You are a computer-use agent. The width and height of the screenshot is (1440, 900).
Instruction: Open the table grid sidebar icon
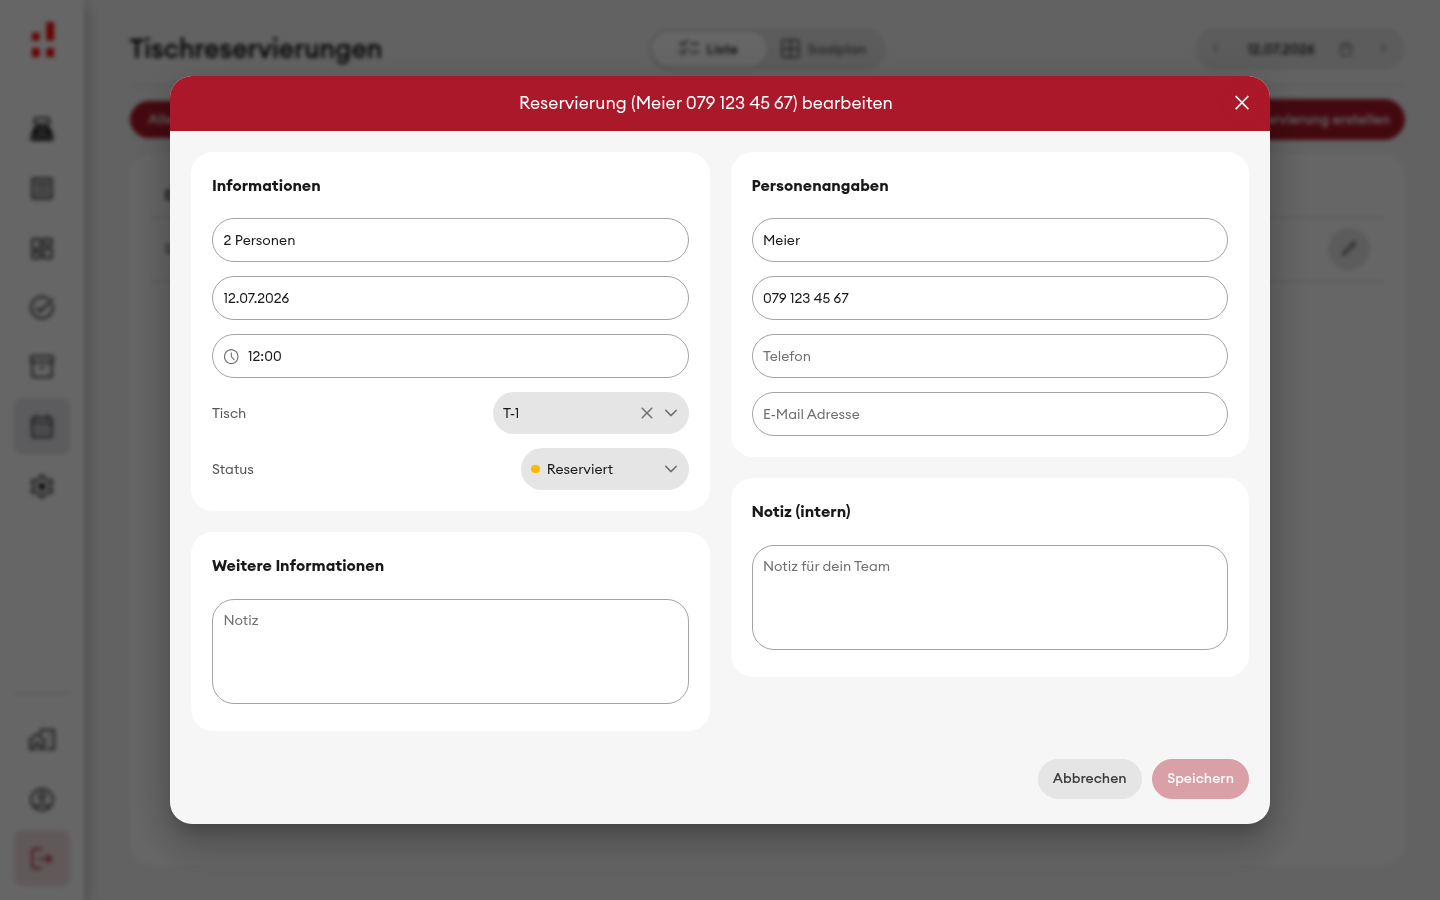42,188
